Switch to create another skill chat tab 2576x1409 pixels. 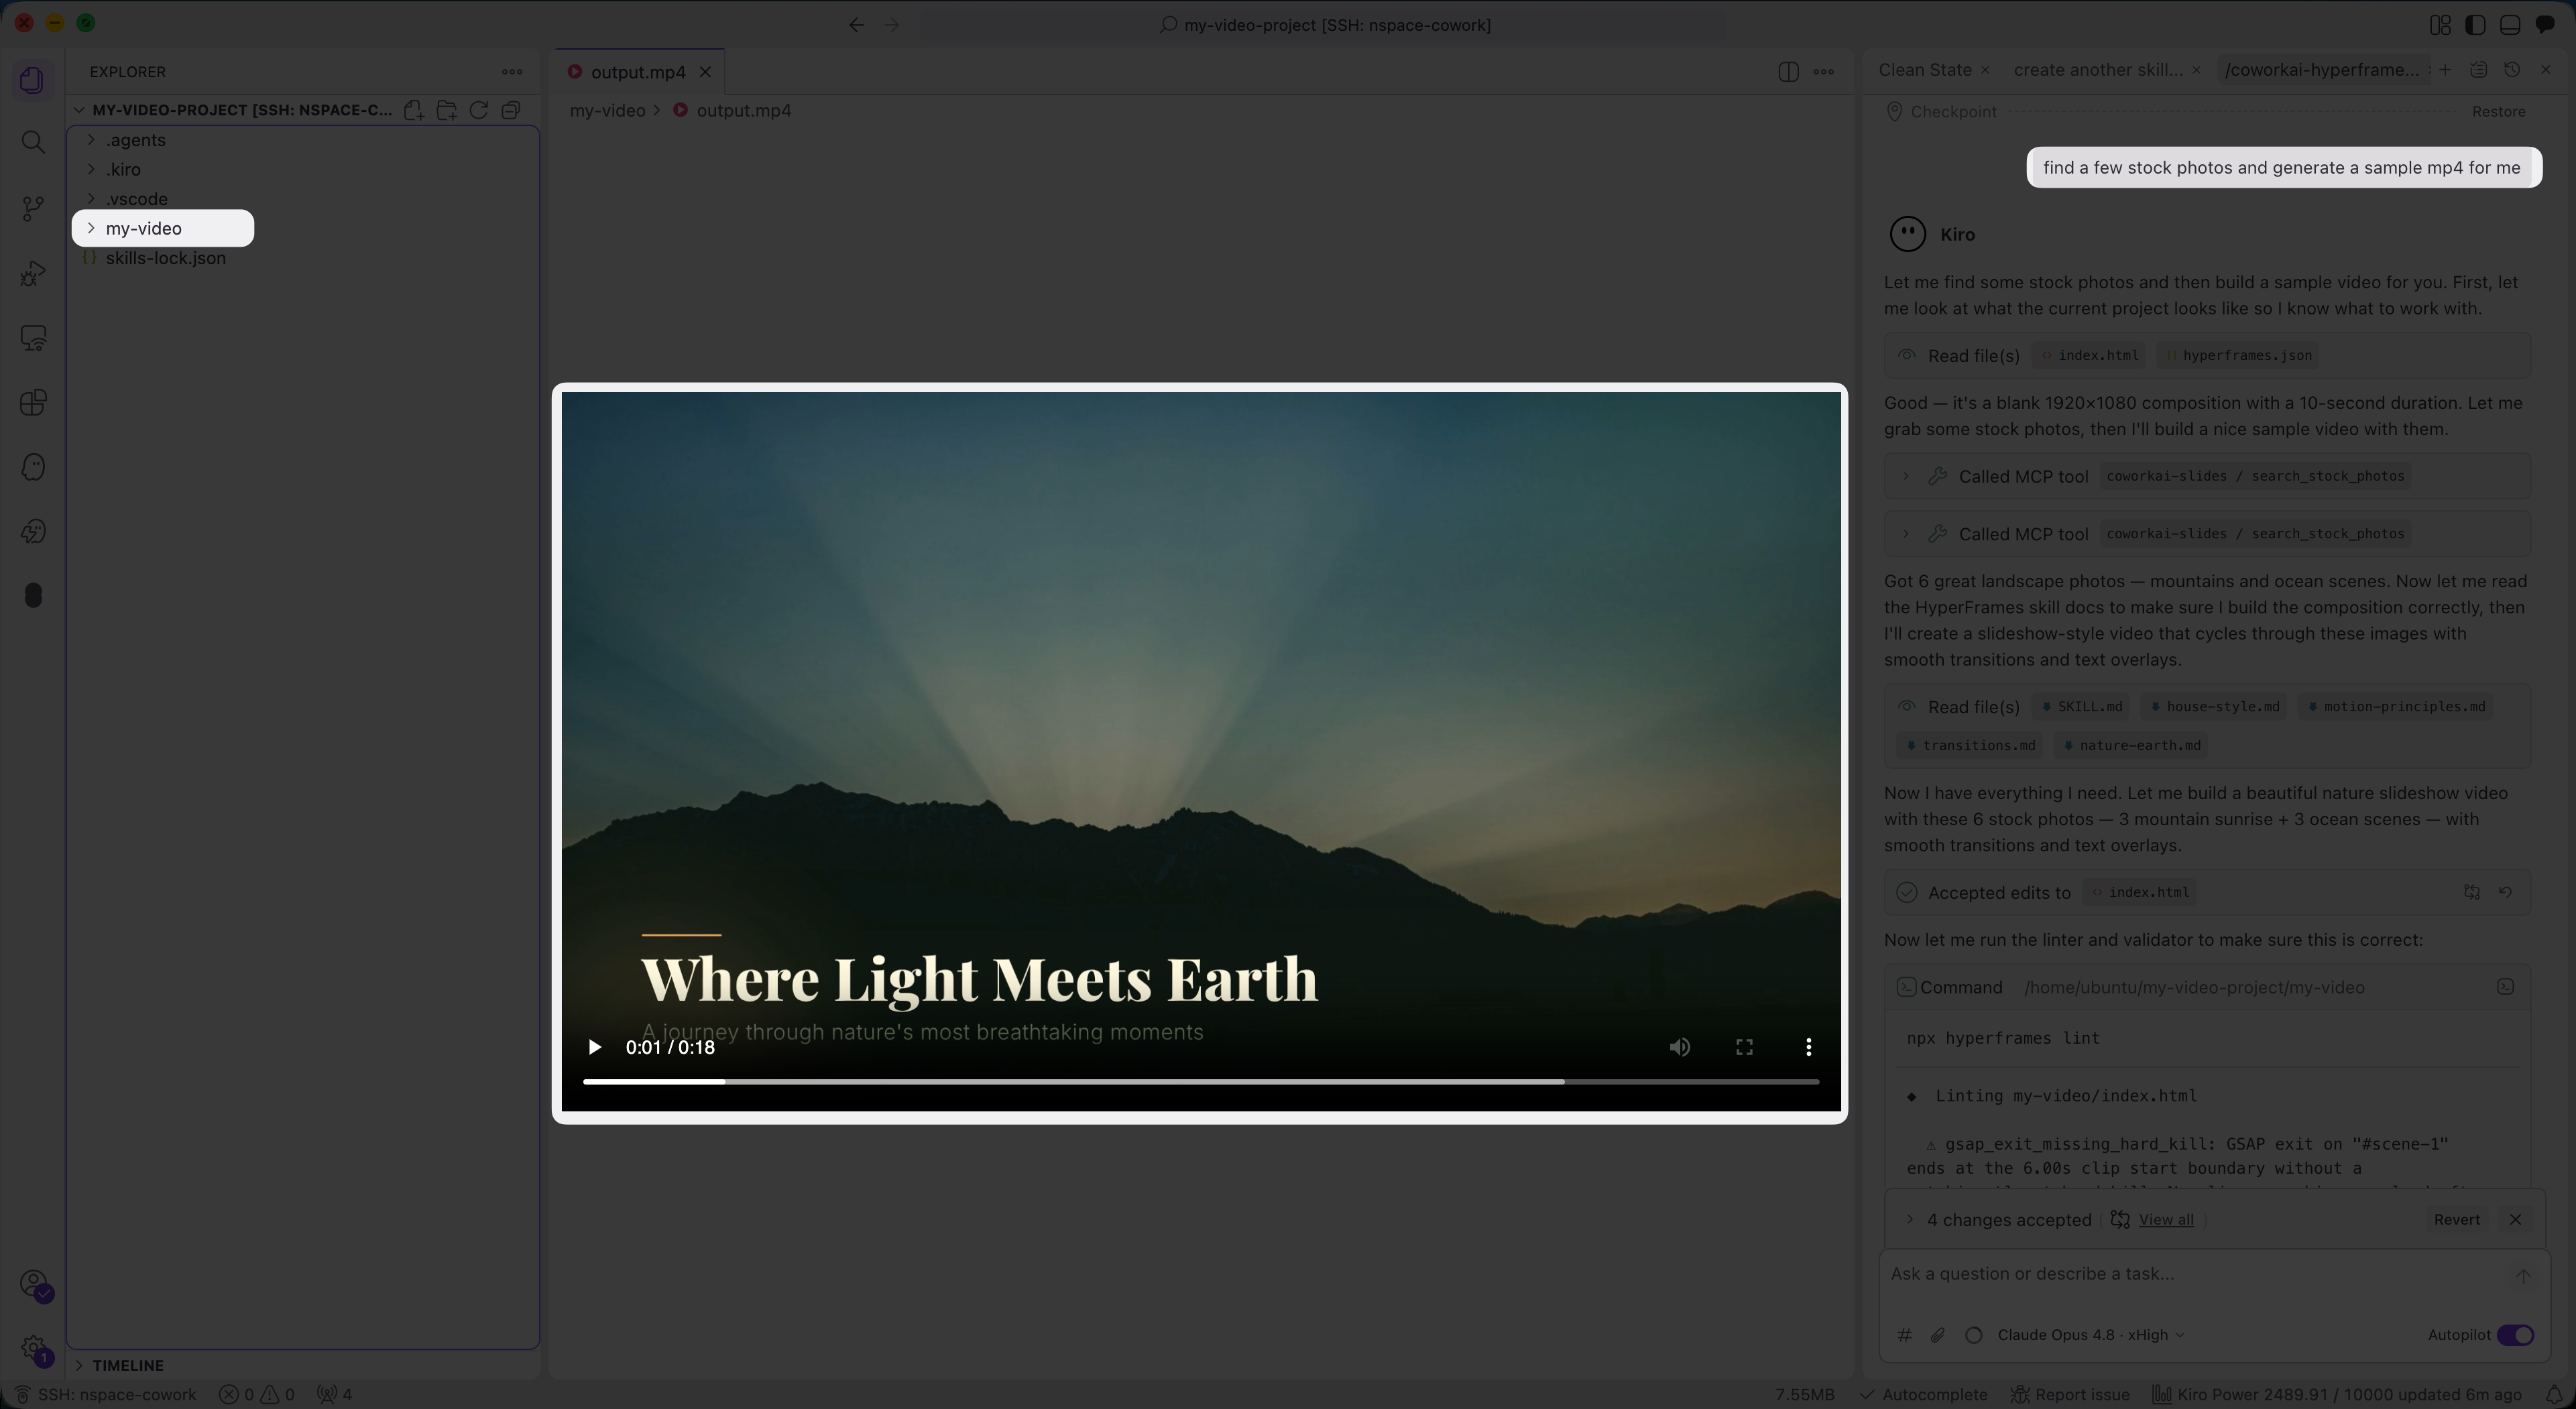pos(2098,70)
